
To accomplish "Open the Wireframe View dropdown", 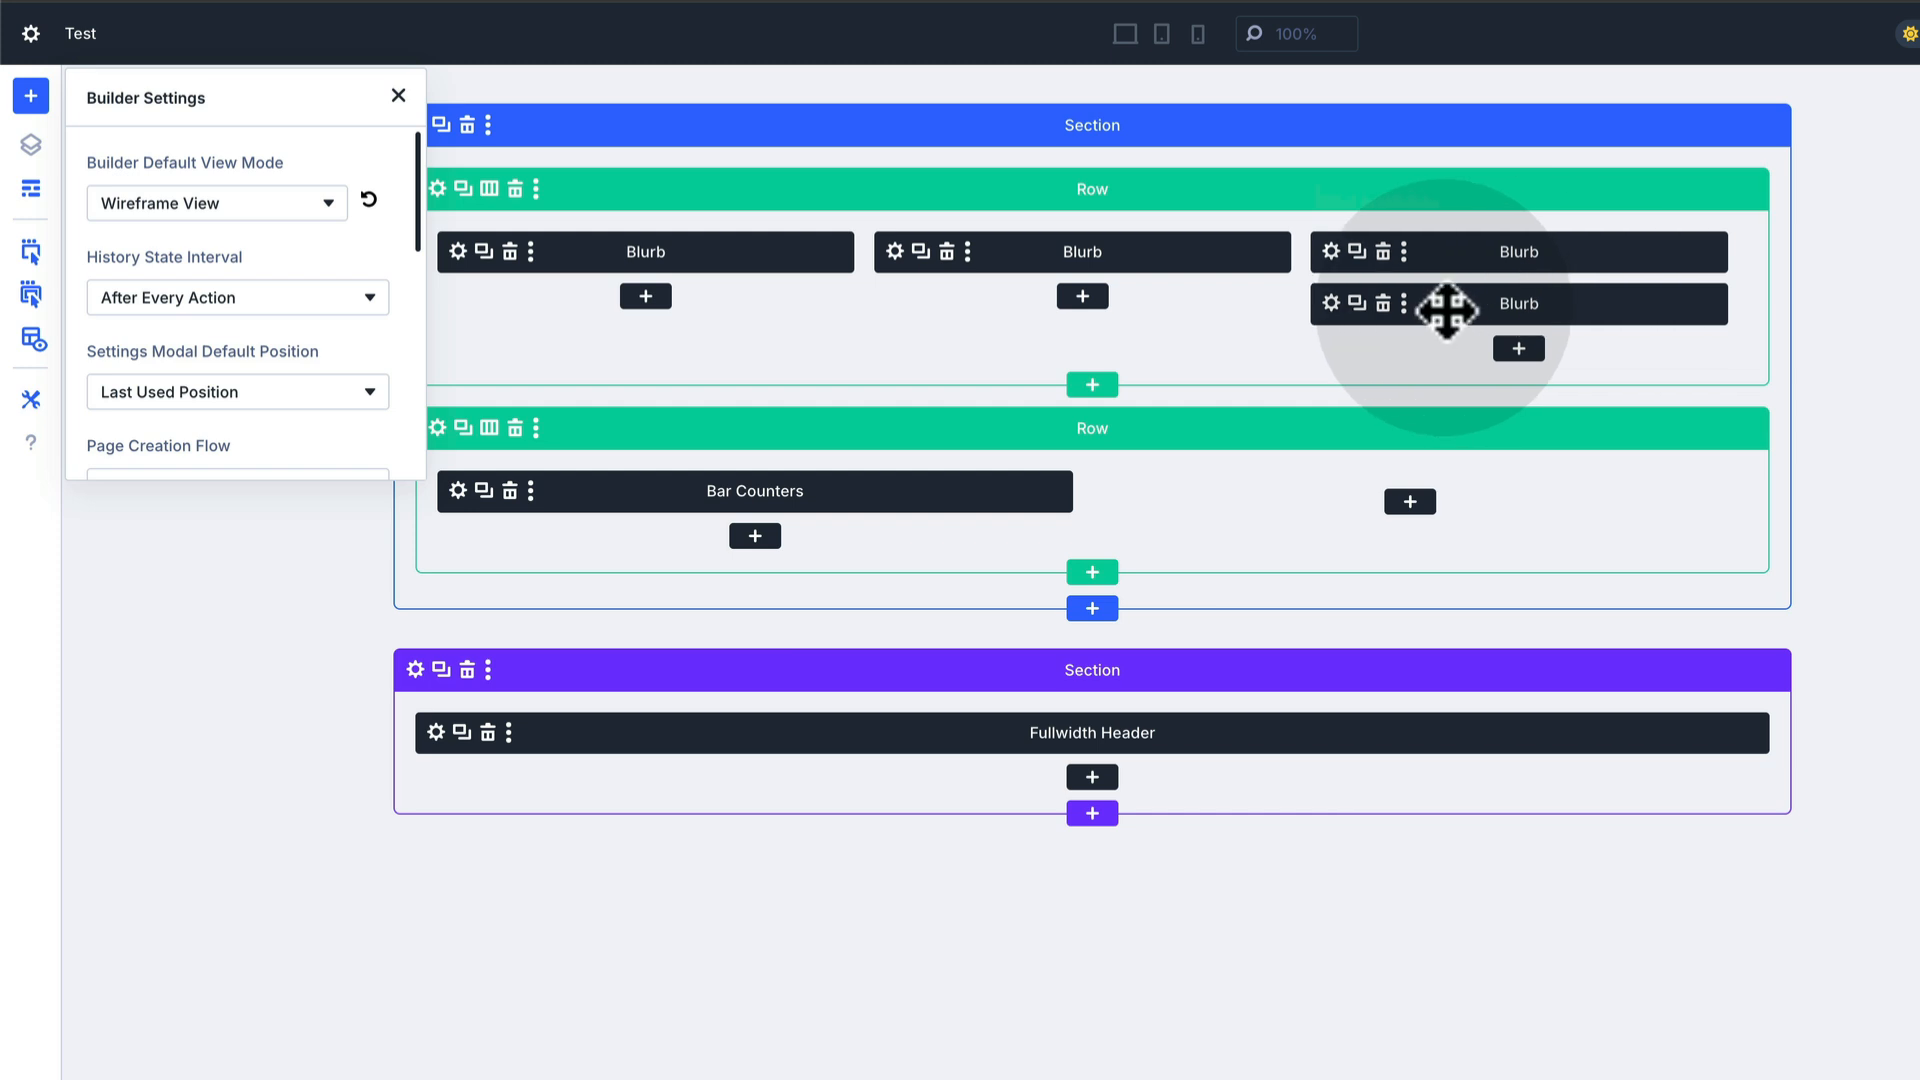I will tap(217, 203).
